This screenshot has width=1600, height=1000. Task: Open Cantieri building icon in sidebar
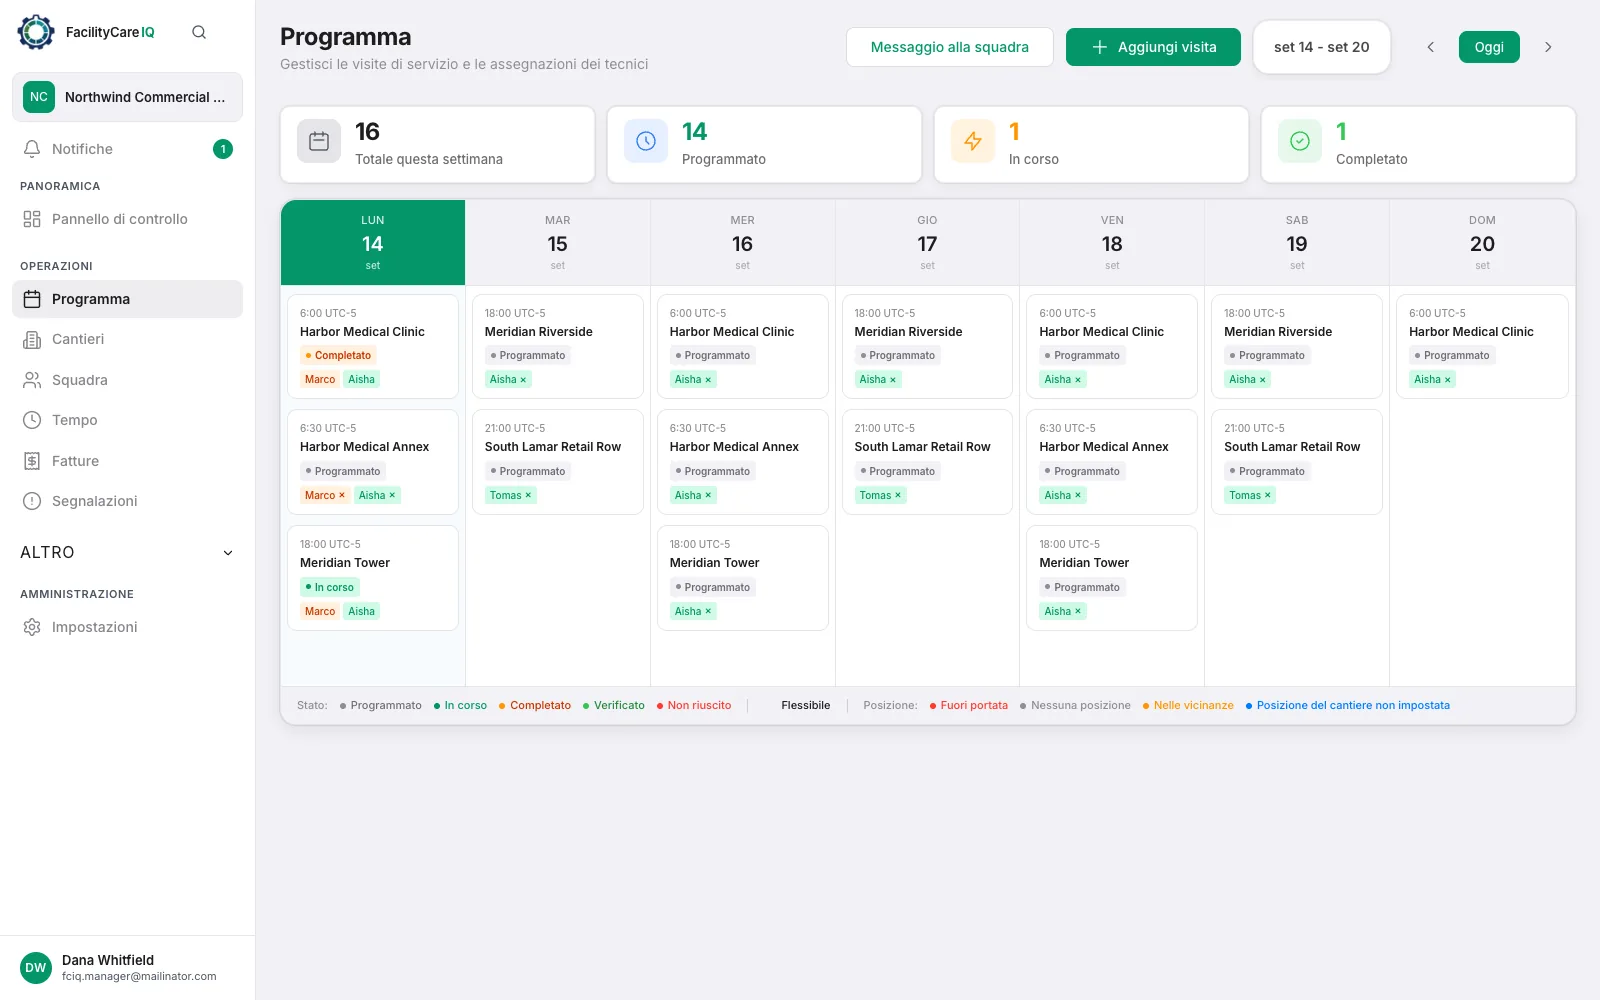click(x=32, y=339)
